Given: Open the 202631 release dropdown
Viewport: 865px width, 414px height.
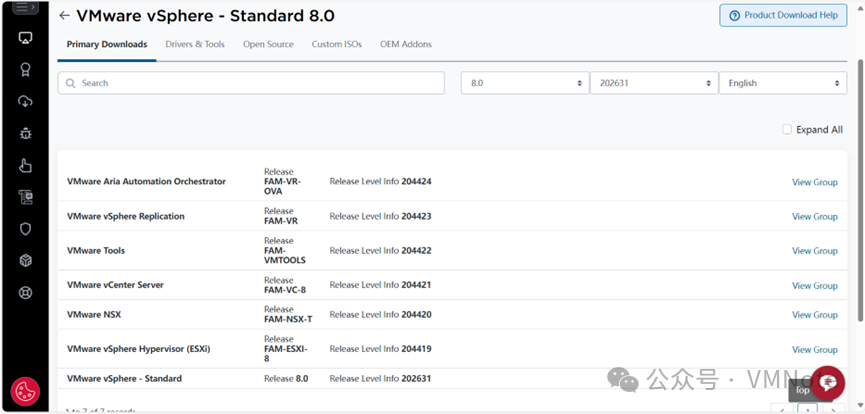Looking at the screenshot, I should coord(654,83).
